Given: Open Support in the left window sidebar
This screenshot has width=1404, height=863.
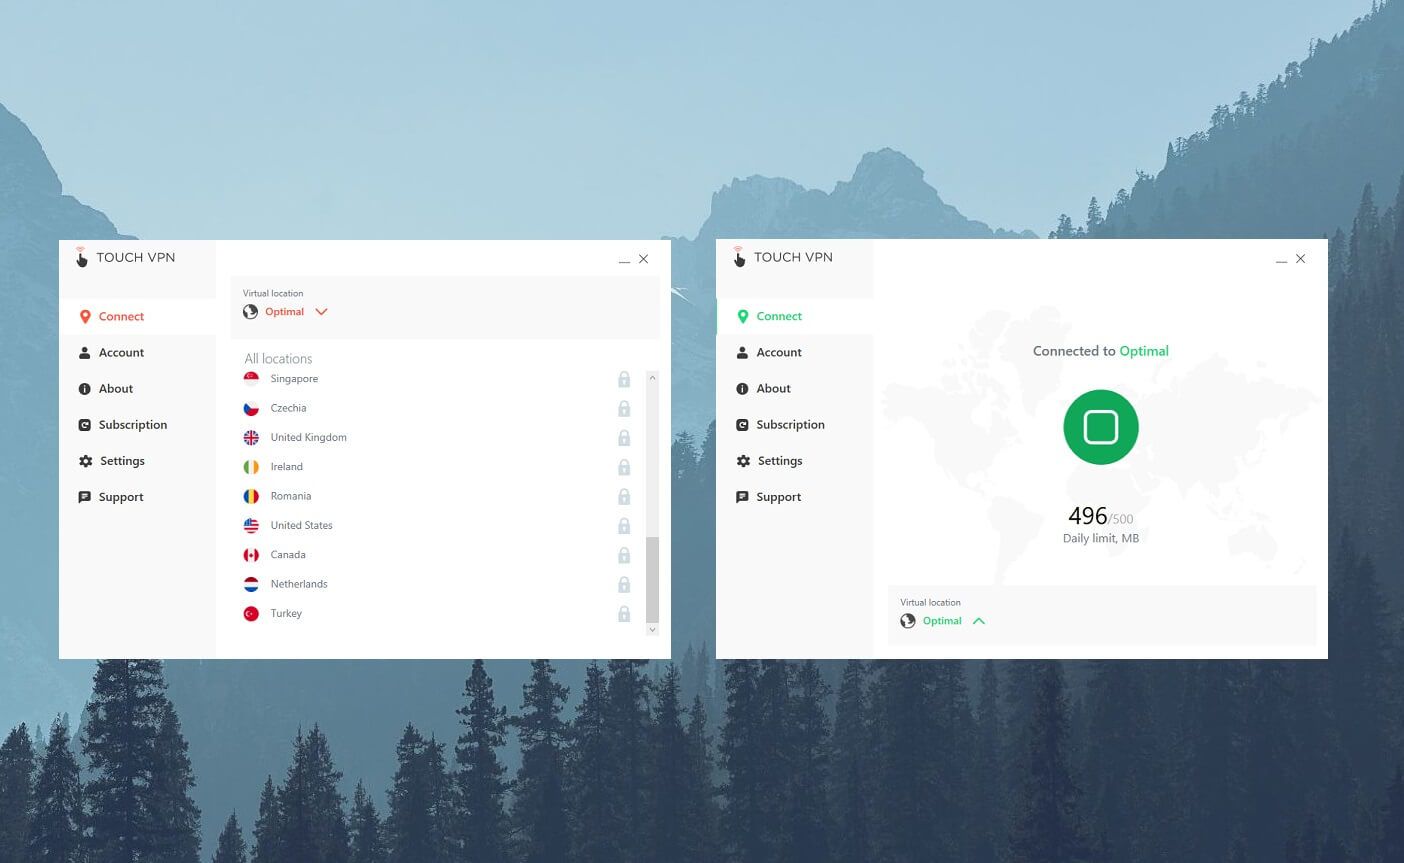Looking at the screenshot, I should (x=138, y=496).
